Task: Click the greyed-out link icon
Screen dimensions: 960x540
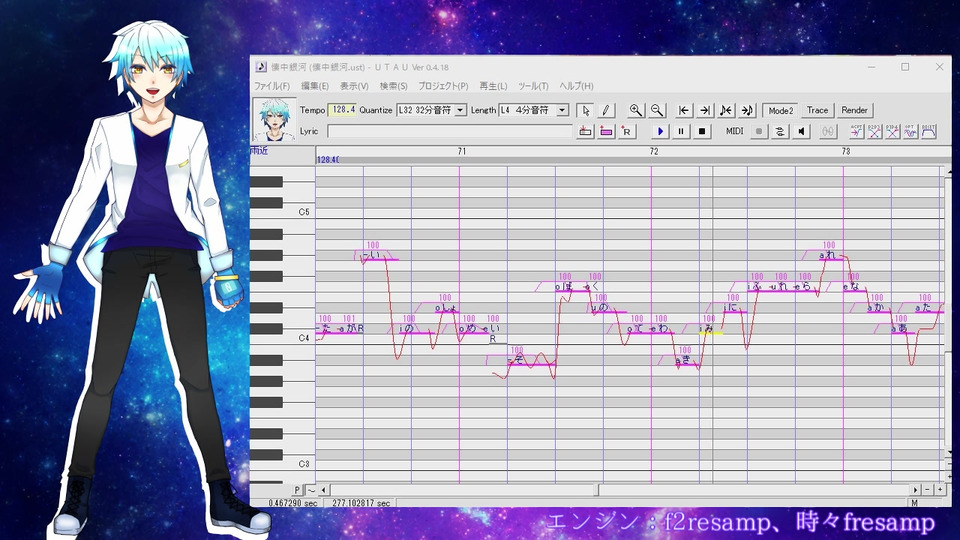Action: (x=828, y=131)
